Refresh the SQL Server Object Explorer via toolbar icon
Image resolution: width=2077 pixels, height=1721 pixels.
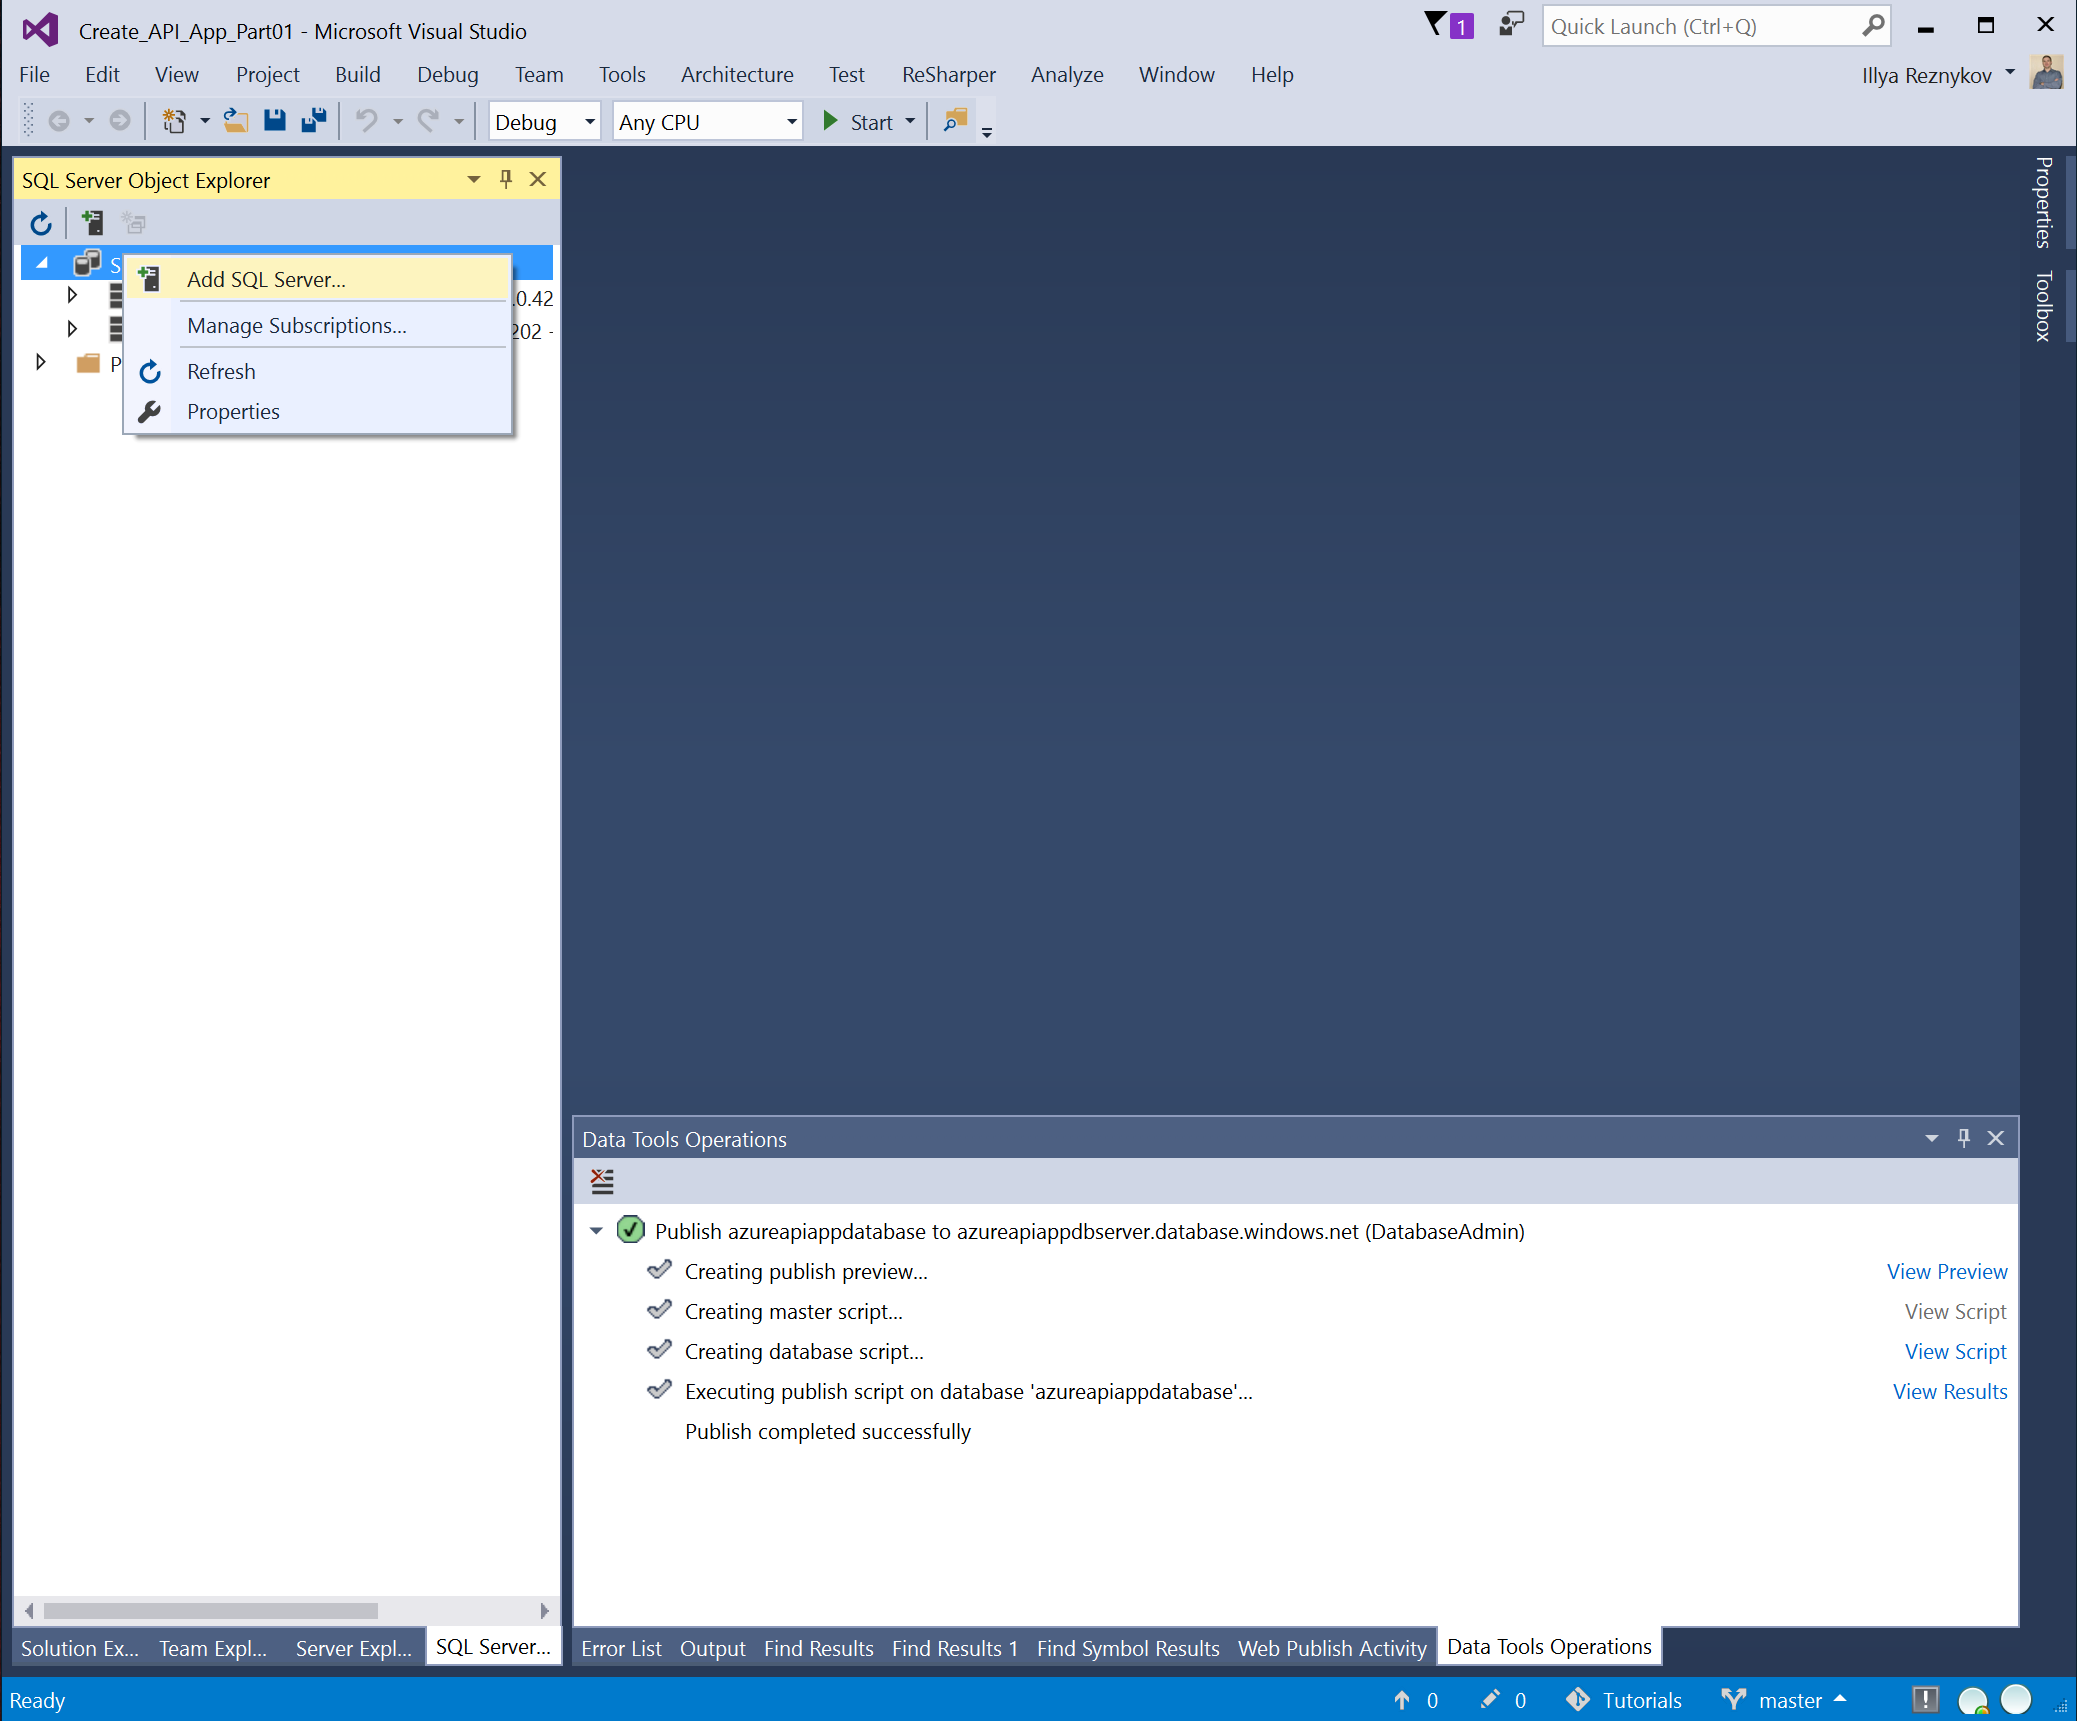click(40, 222)
